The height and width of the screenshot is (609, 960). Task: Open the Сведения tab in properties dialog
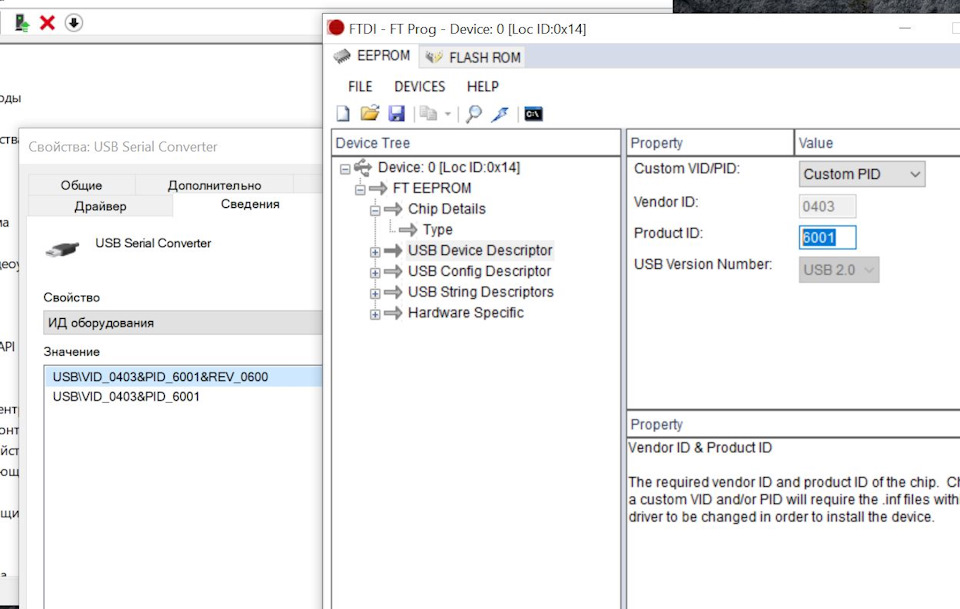coord(250,204)
